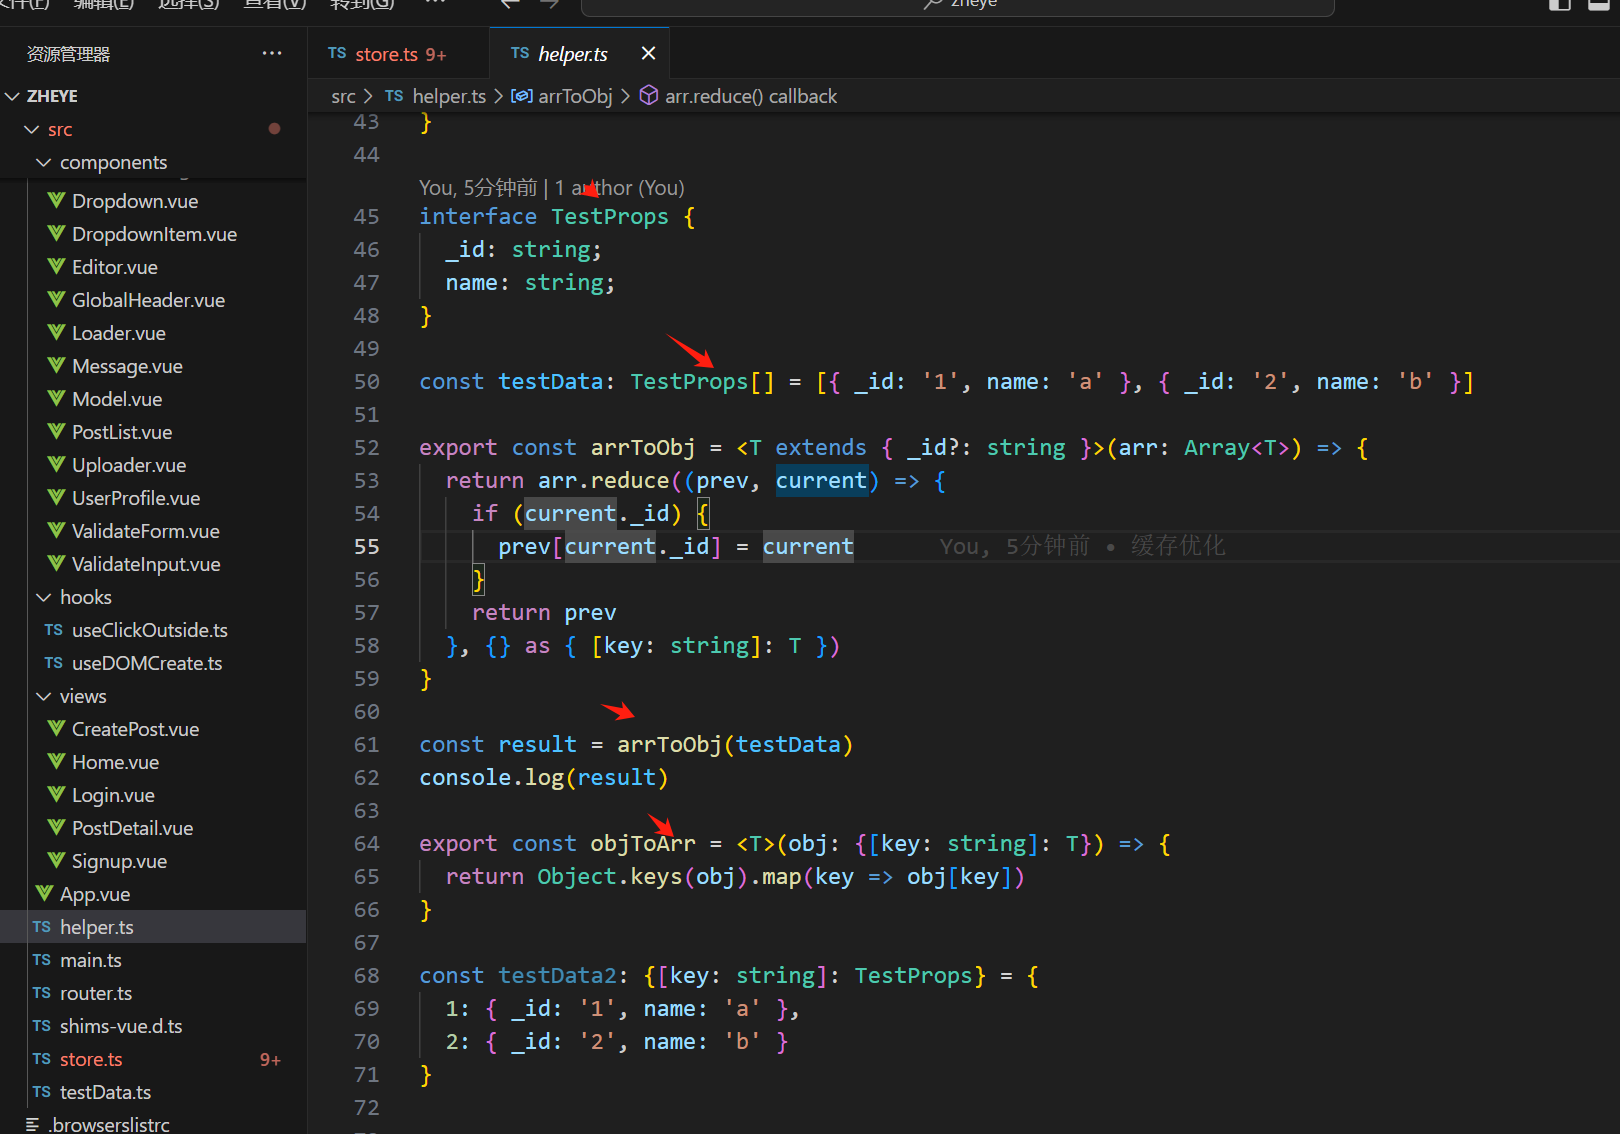Click the modified dot indicator beside src

274,129
